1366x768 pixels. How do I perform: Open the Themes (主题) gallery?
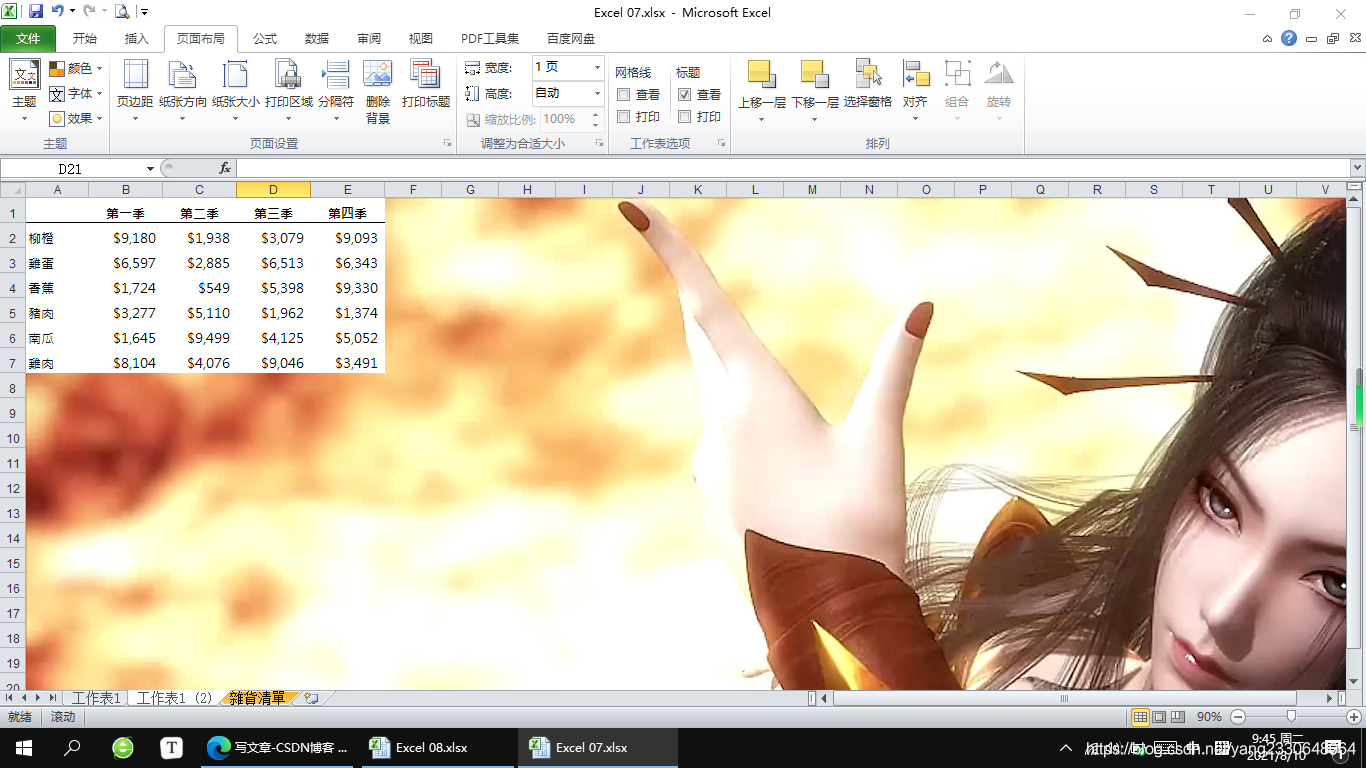point(24,90)
